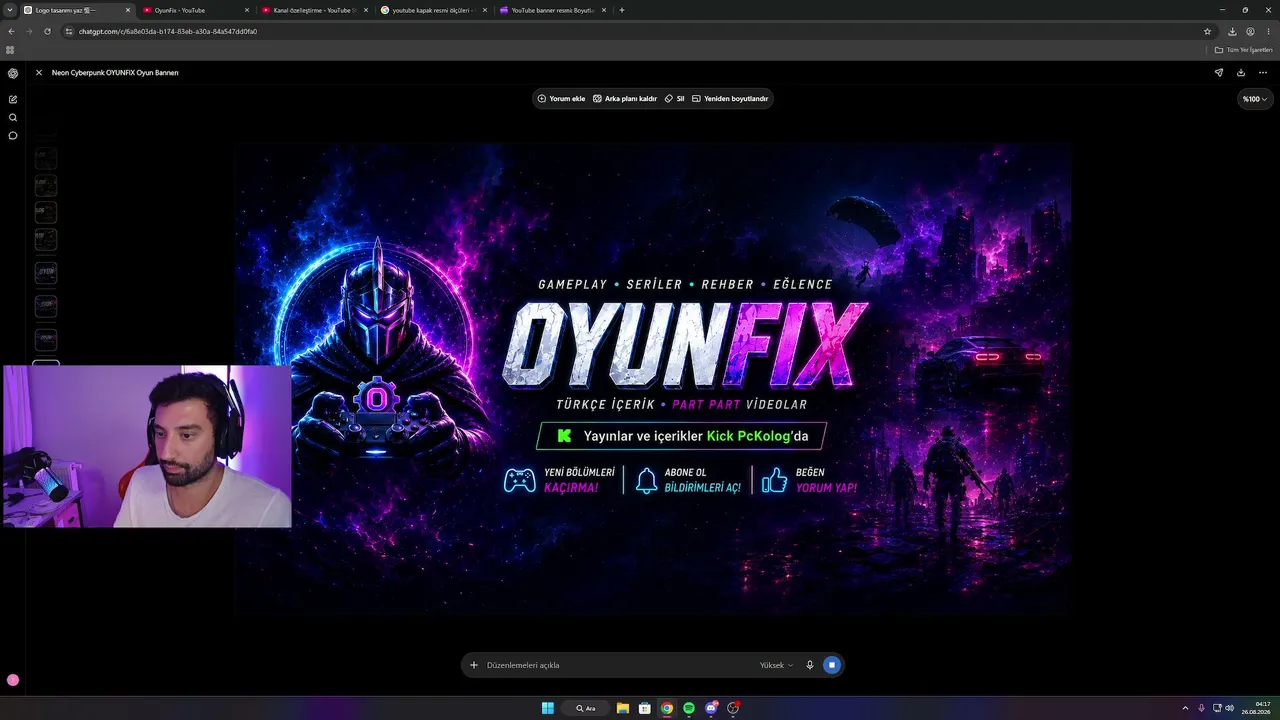View site information icon beside the URL
The height and width of the screenshot is (720, 1280).
tap(69, 31)
